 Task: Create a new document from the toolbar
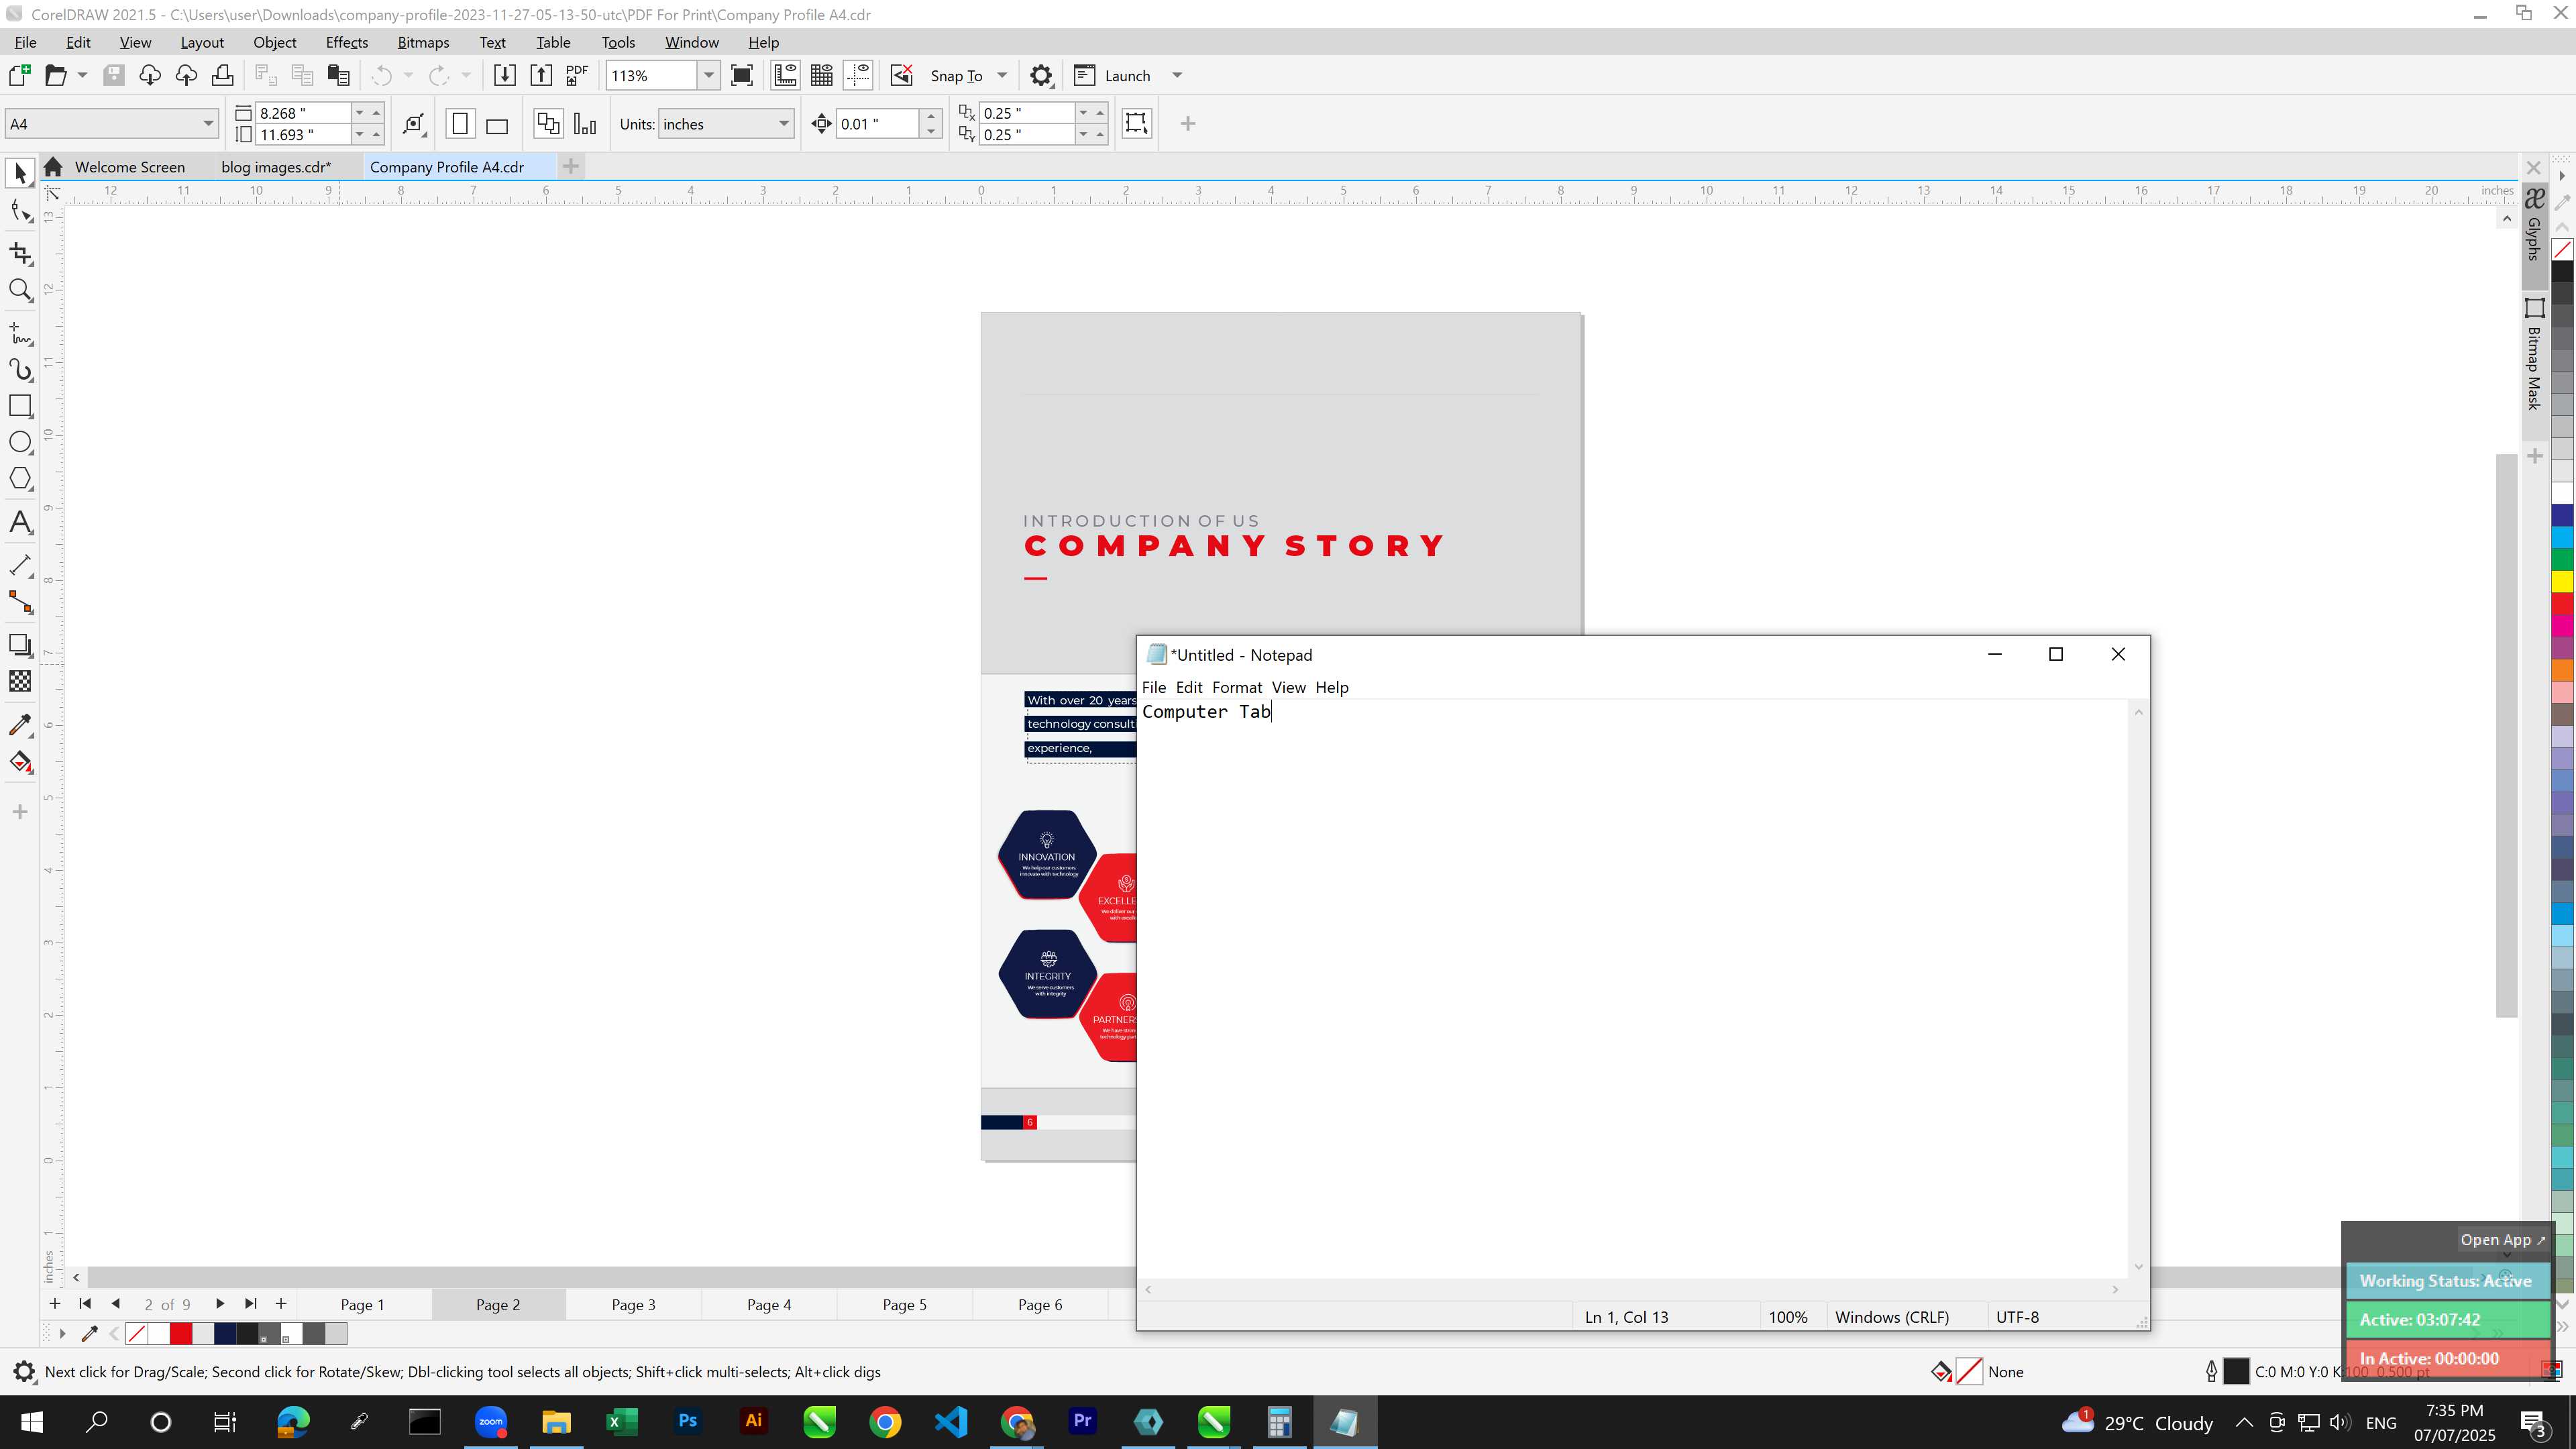[19, 76]
